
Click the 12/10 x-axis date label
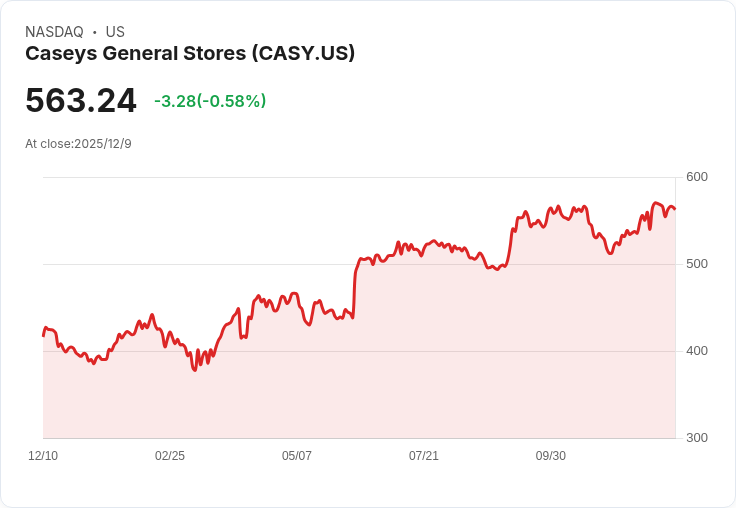43,456
